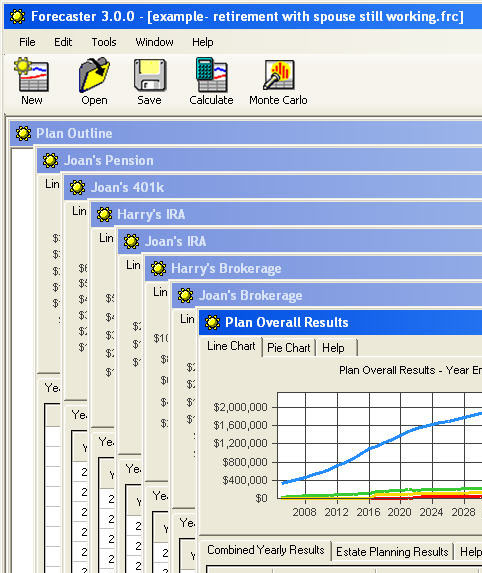Activate the Harry's Brokerage window title bar

[x=314, y=269]
